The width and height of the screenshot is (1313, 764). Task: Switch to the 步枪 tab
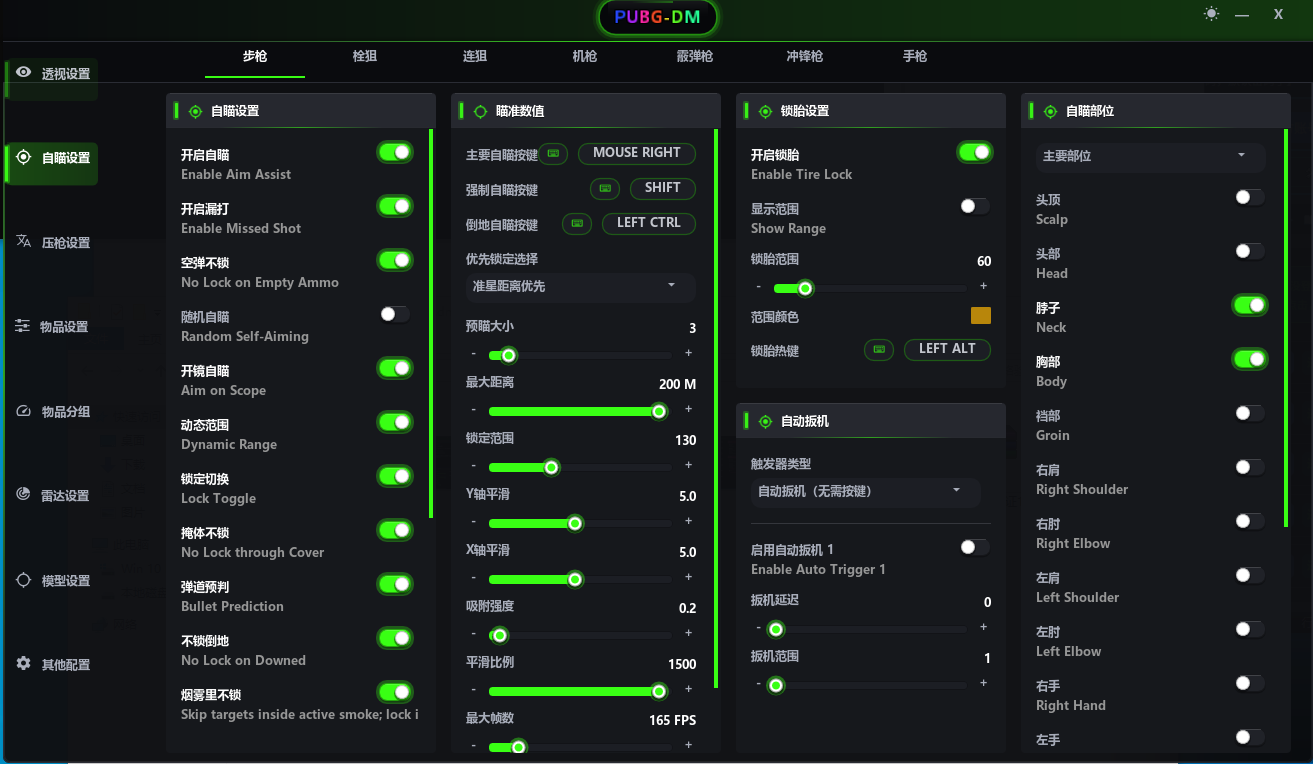click(x=255, y=57)
